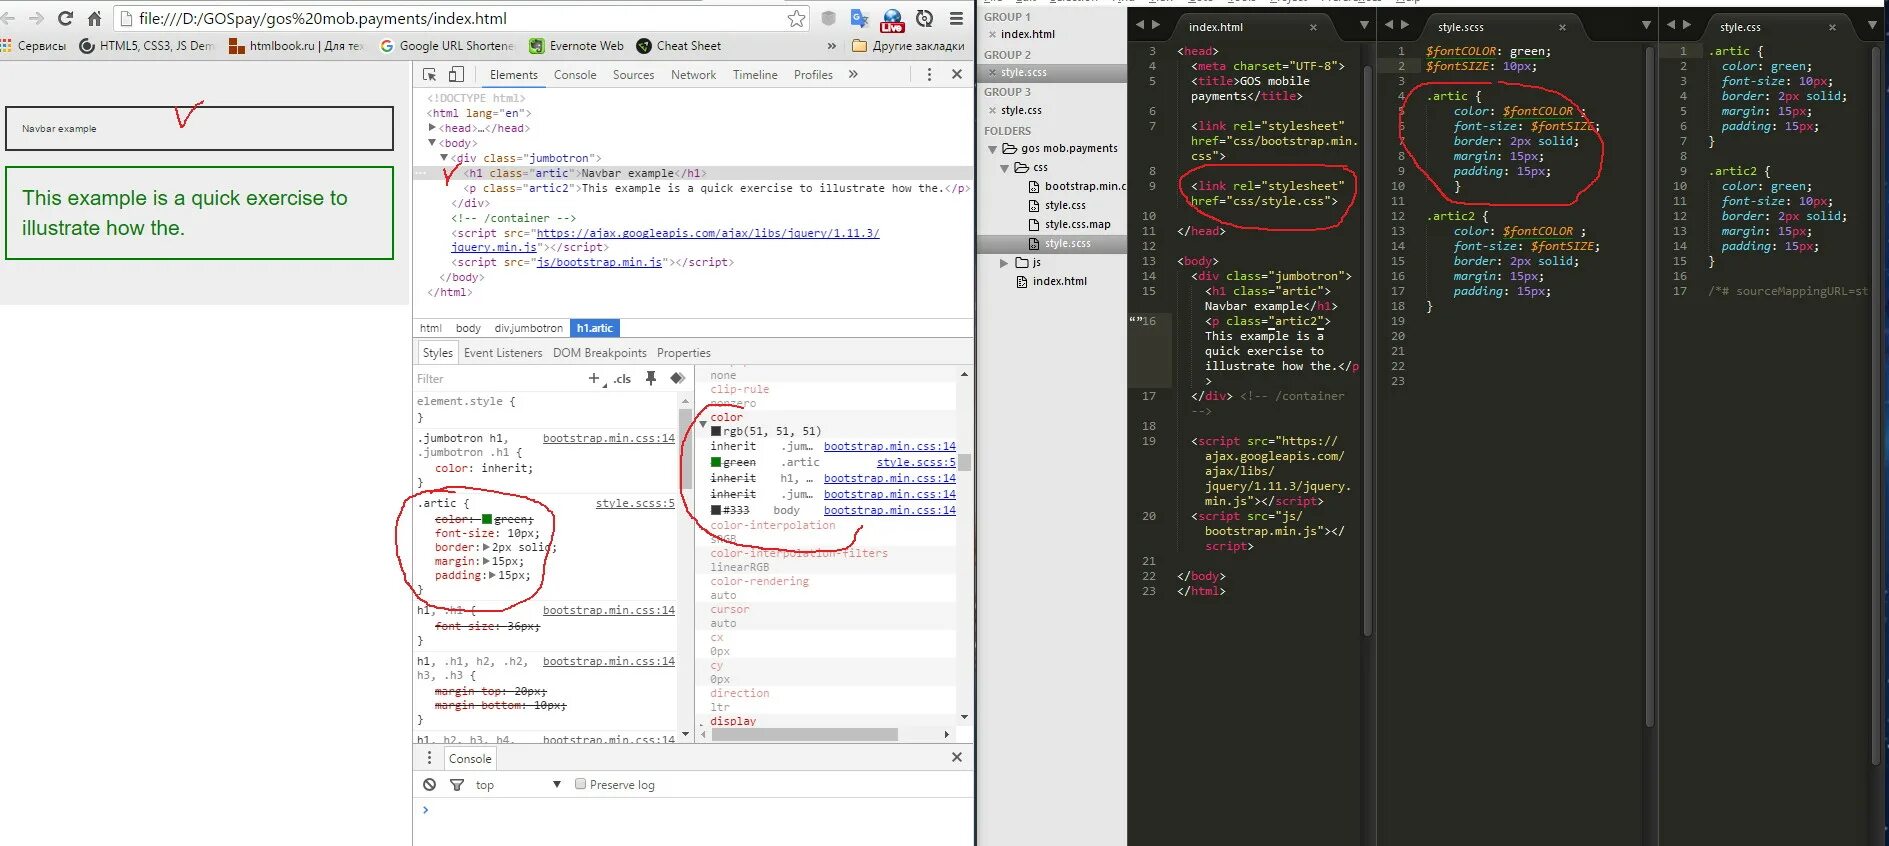Expand padding shorthand in .artic rule
Image resolution: width=1889 pixels, height=846 pixels.
(492, 575)
